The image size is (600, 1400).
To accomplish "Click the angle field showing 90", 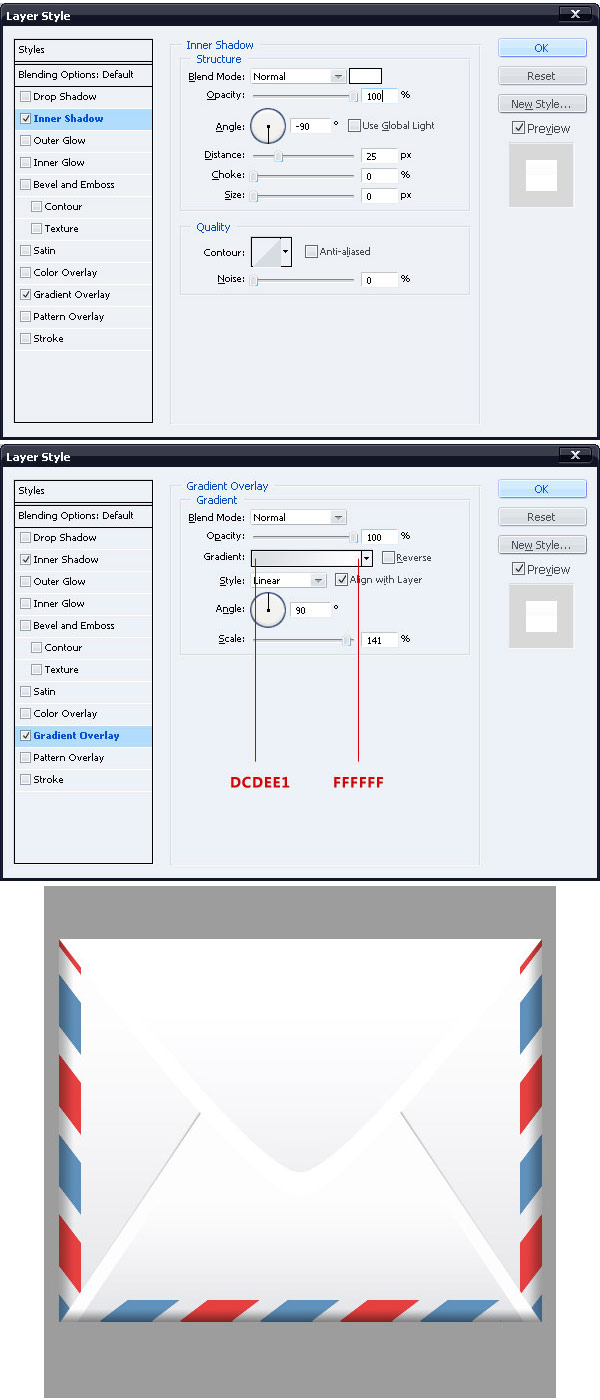I will click(x=310, y=610).
